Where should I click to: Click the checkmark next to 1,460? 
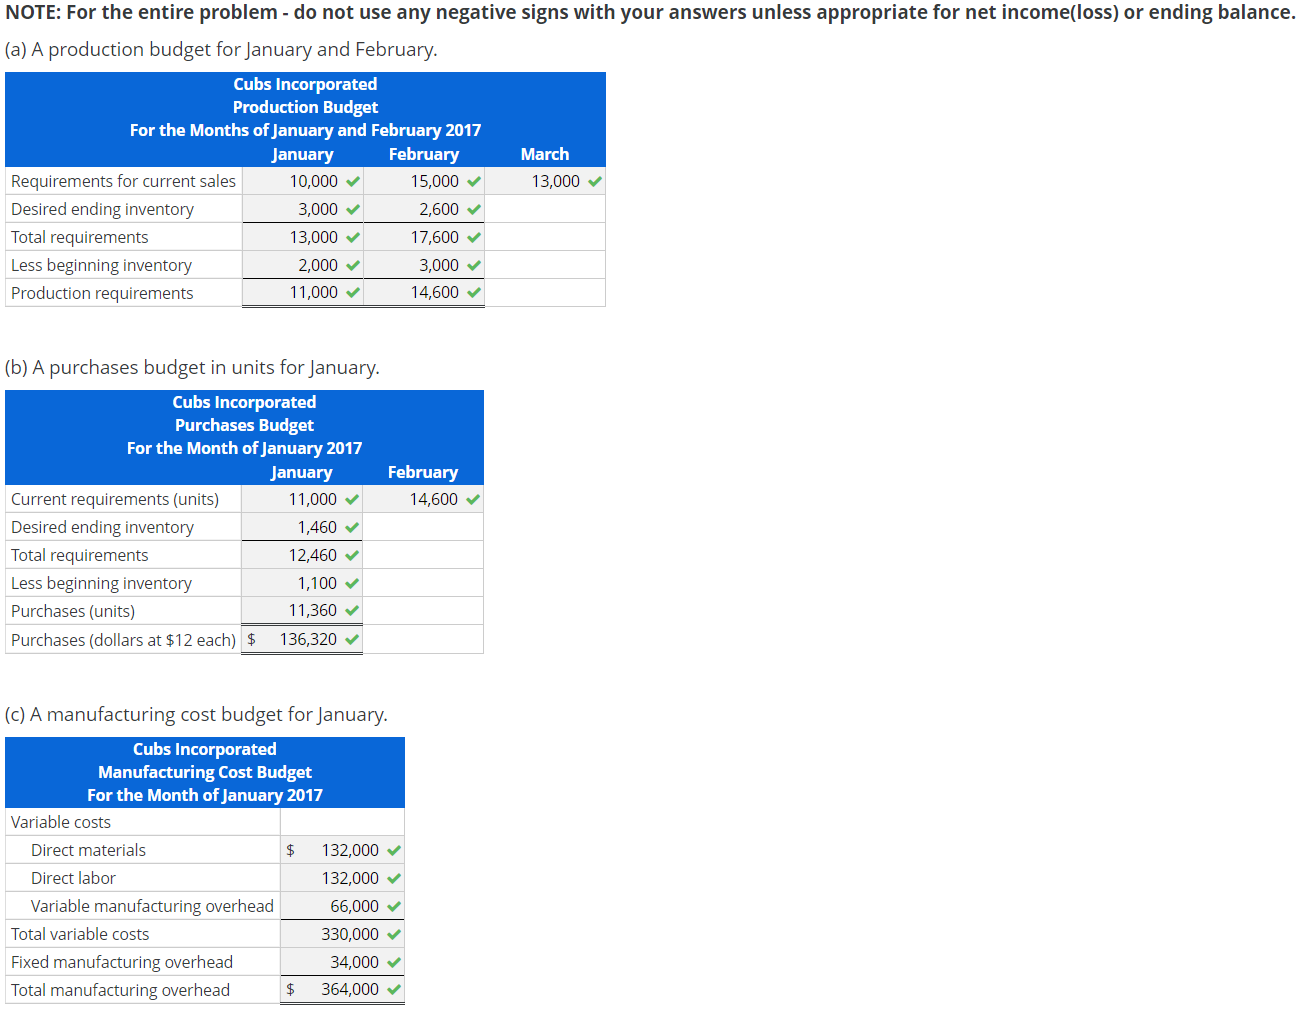[352, 528]
